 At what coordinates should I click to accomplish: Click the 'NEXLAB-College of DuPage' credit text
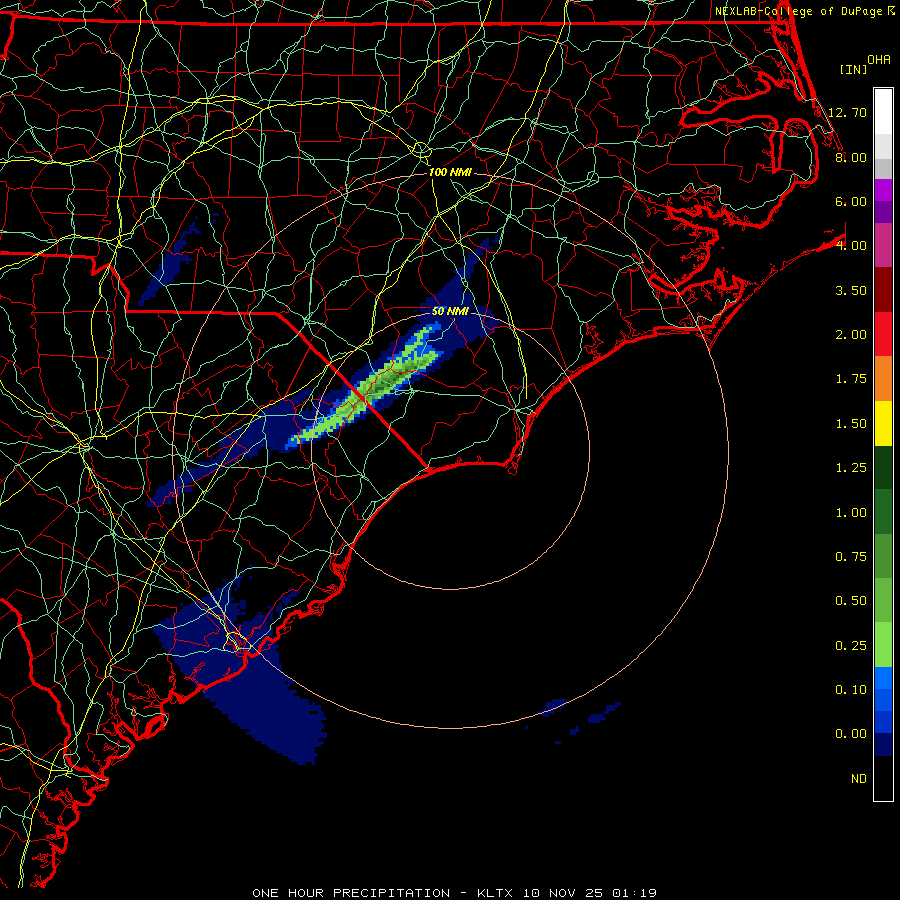(x=799, y=11)
